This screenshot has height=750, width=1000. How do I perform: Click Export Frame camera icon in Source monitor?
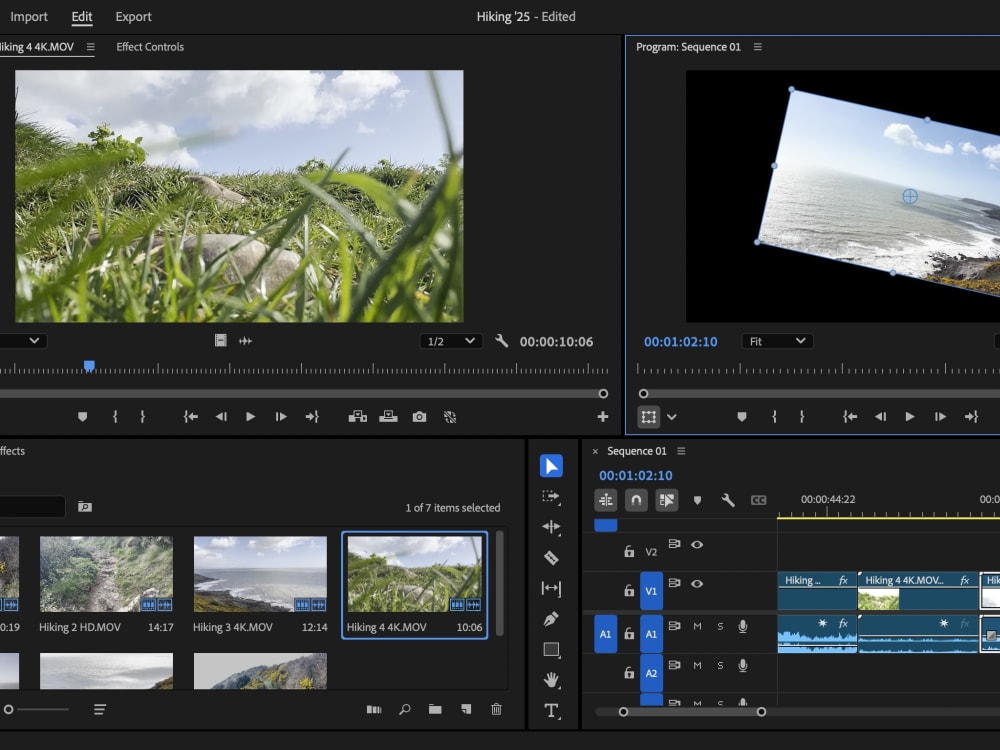coord(419,417)
